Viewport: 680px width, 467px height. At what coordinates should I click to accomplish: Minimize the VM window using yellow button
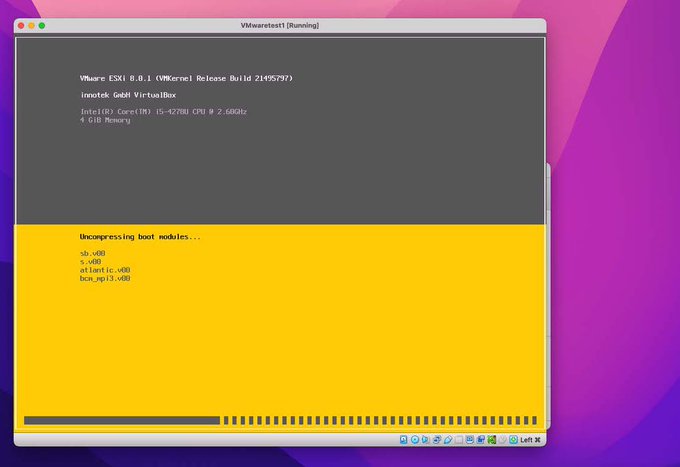click(31, 26)
